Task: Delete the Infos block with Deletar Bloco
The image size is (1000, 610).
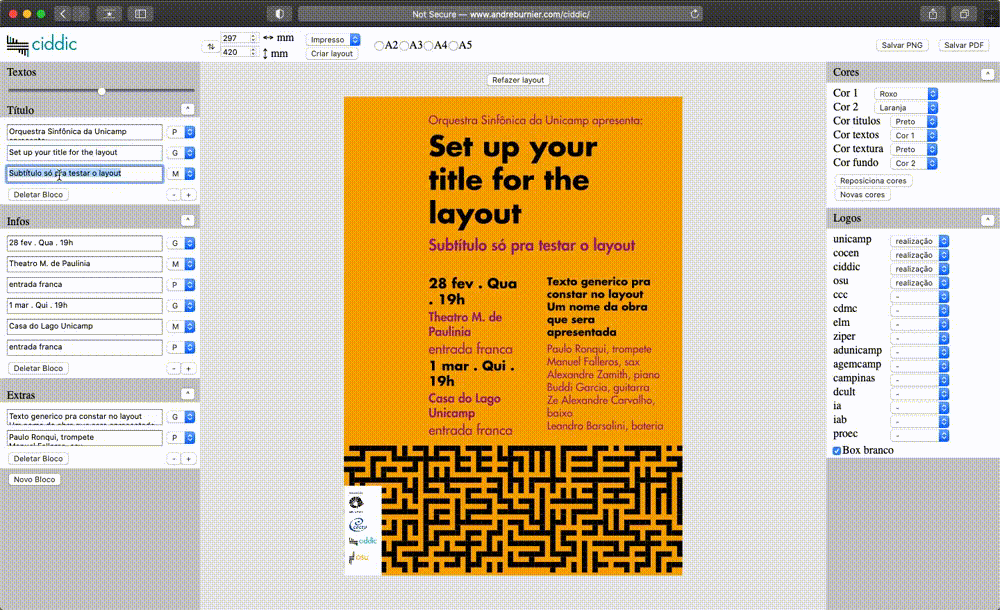Action: [x=38, y=368]
